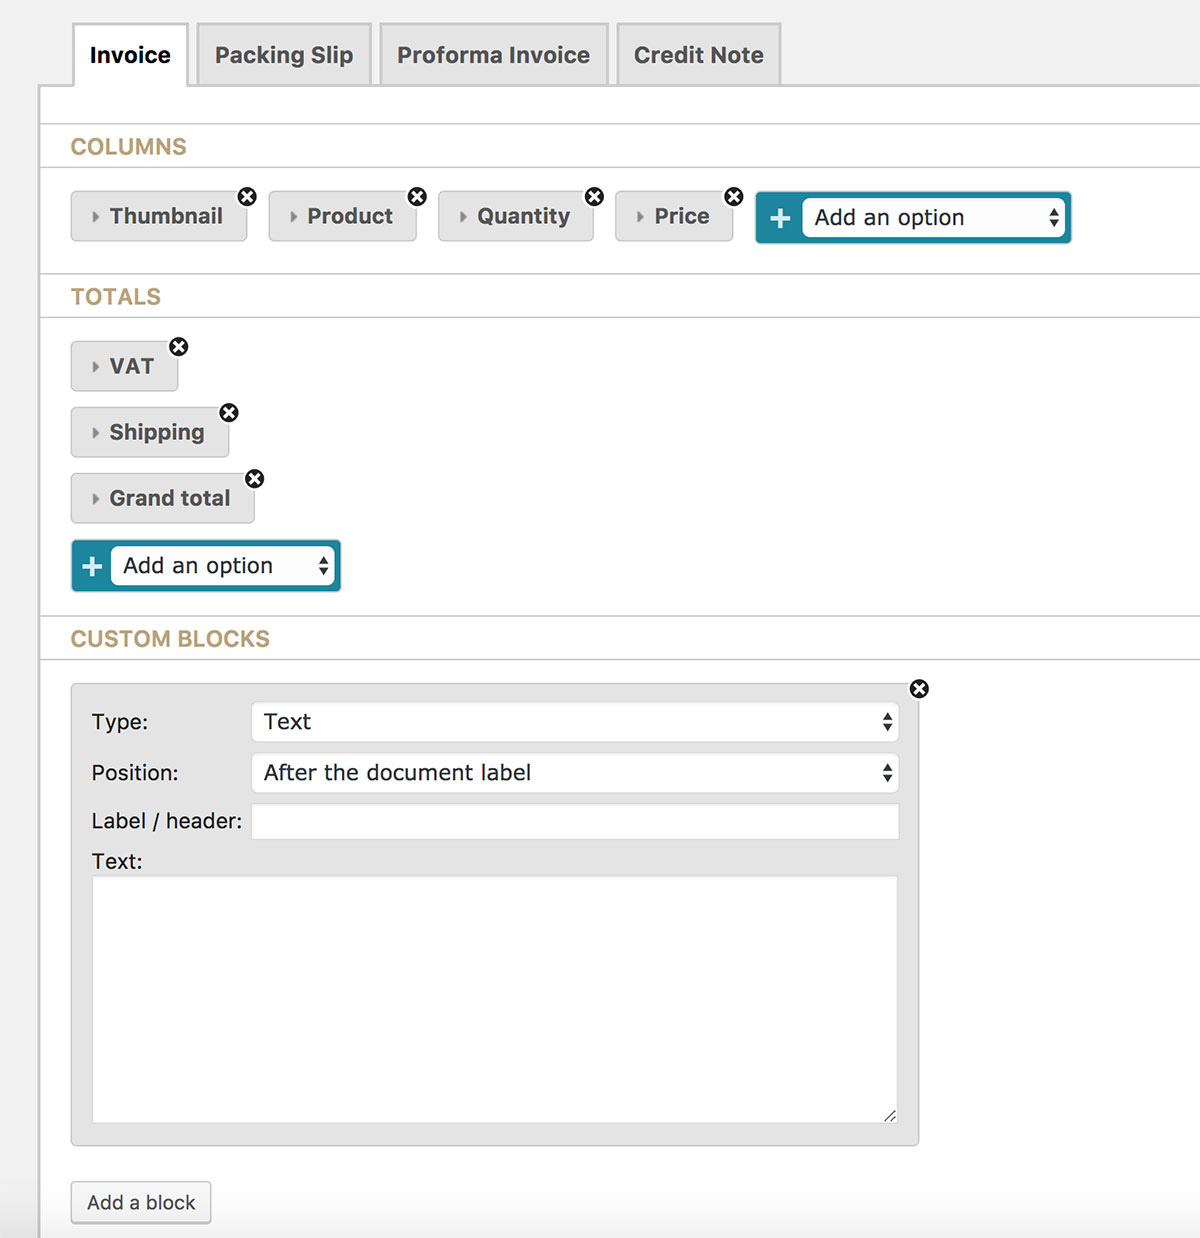1200x1238 pixels.
Task: Click the Add a block button
Action: click(141, 1202)
